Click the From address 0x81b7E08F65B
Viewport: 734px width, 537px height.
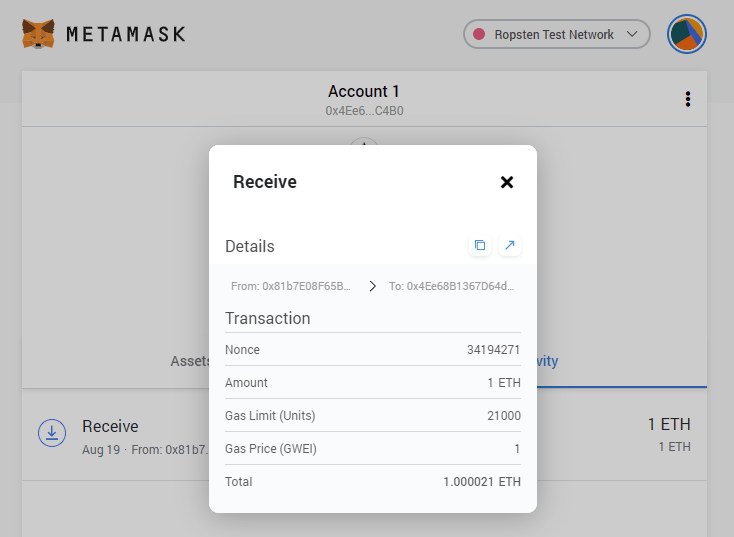pos(291,286)
